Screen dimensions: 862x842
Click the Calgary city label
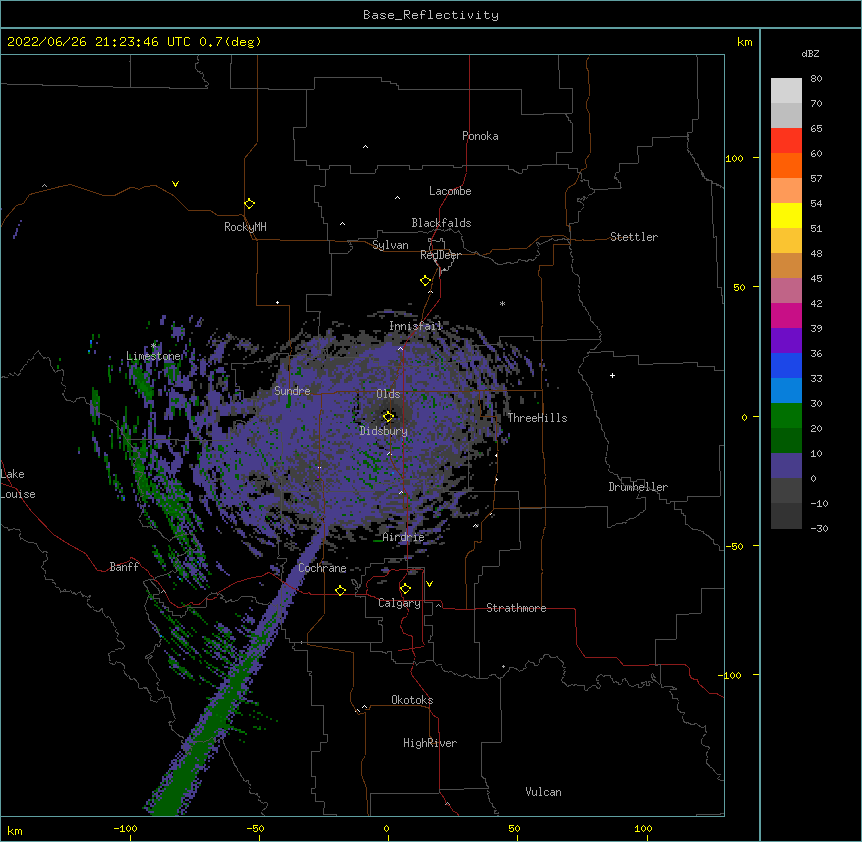click(x=399, y=603)
